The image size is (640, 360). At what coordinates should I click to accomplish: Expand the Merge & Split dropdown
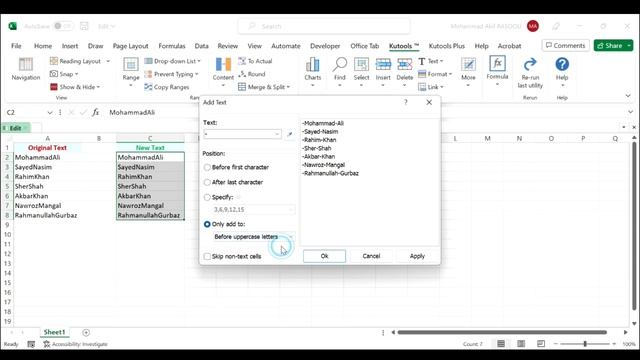(x=288, y=87)
